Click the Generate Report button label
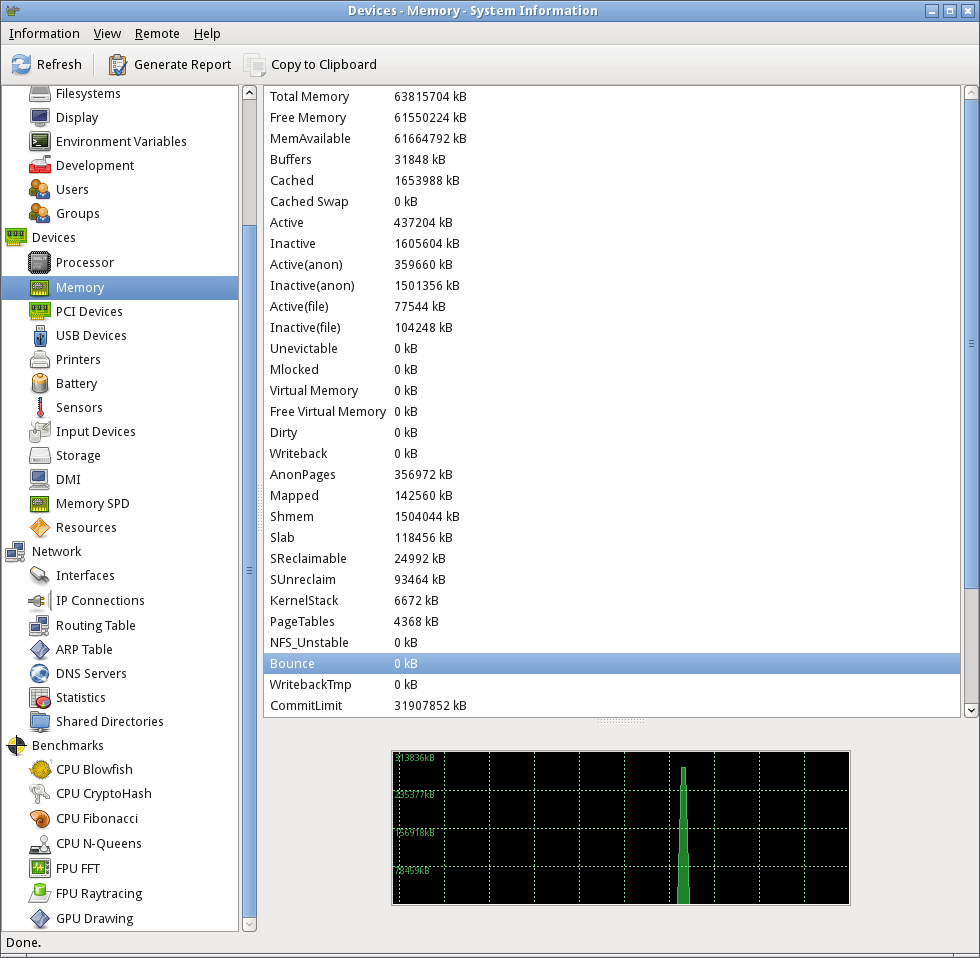Image resolution: width=980 pixels, height=958 pixels. (182, 64)
